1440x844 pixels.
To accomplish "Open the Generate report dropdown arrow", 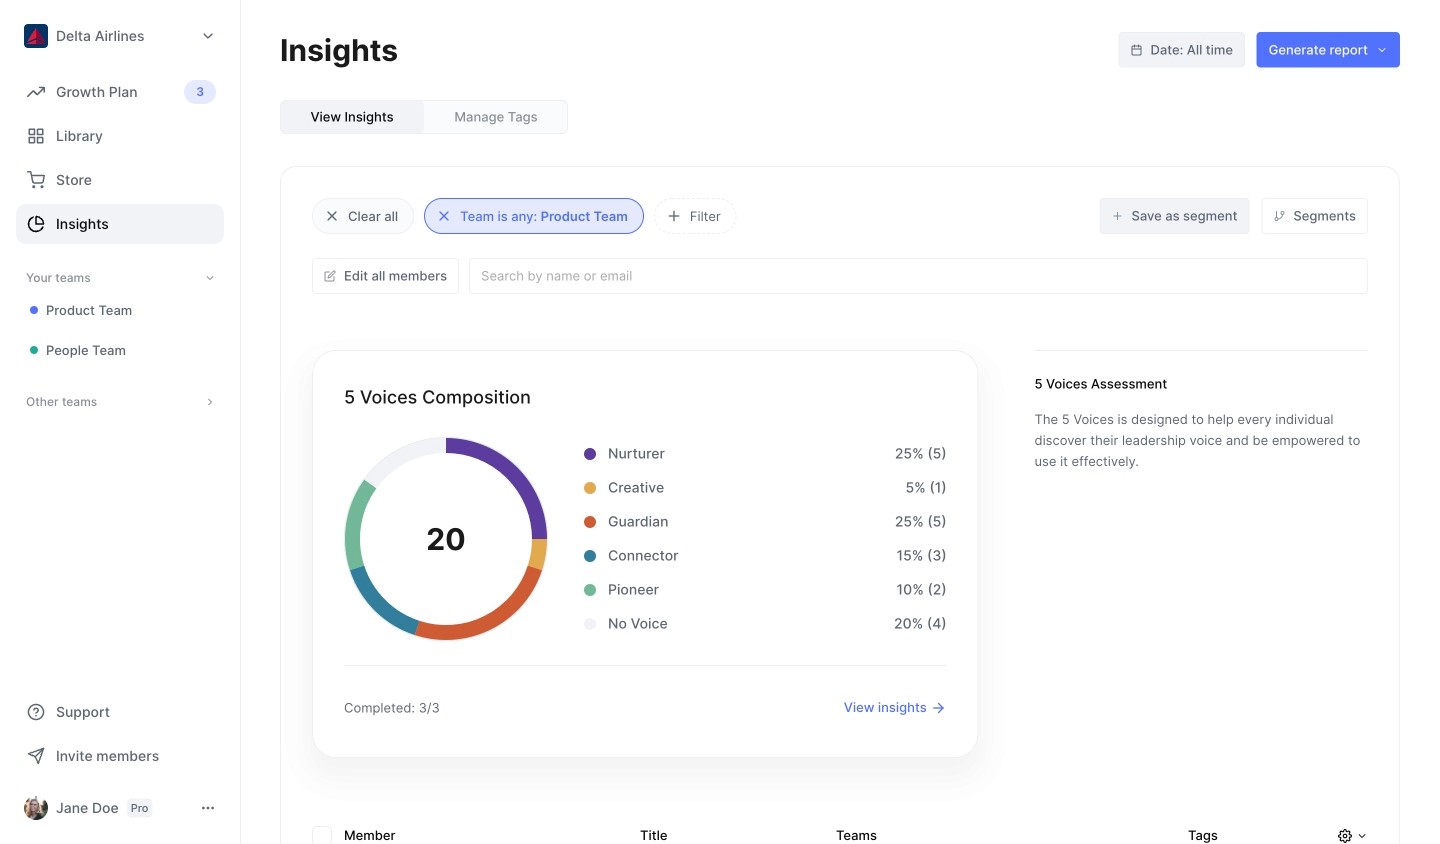I will [x=1382, y=50].
